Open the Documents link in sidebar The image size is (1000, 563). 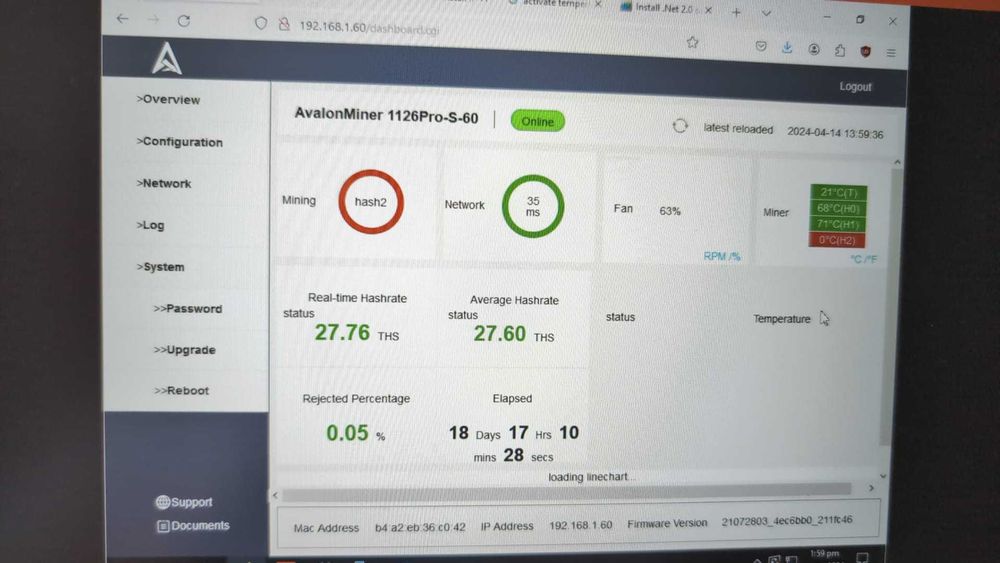(193, 526)
